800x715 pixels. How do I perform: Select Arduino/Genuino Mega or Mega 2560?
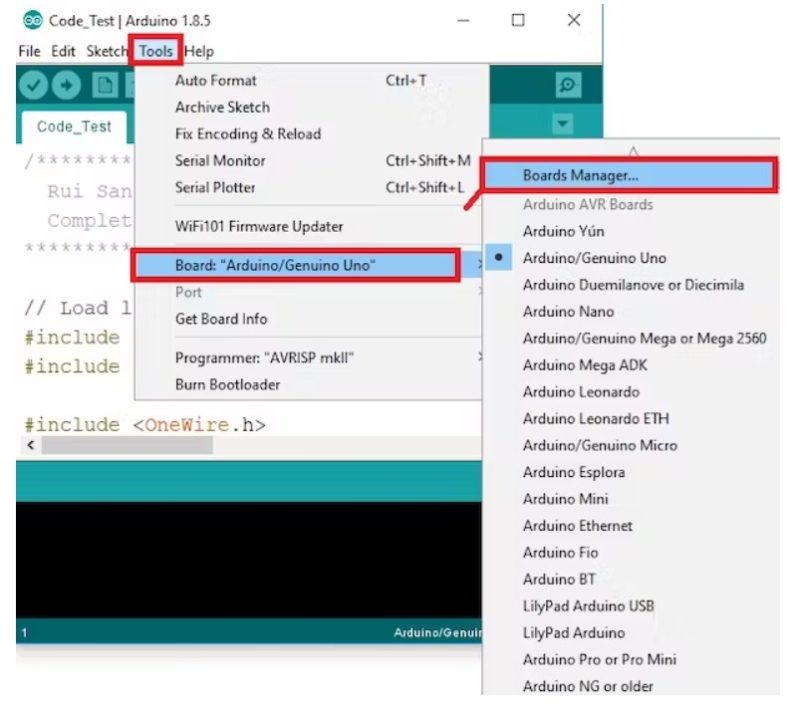pyautogui.click(x=631, y=338)
